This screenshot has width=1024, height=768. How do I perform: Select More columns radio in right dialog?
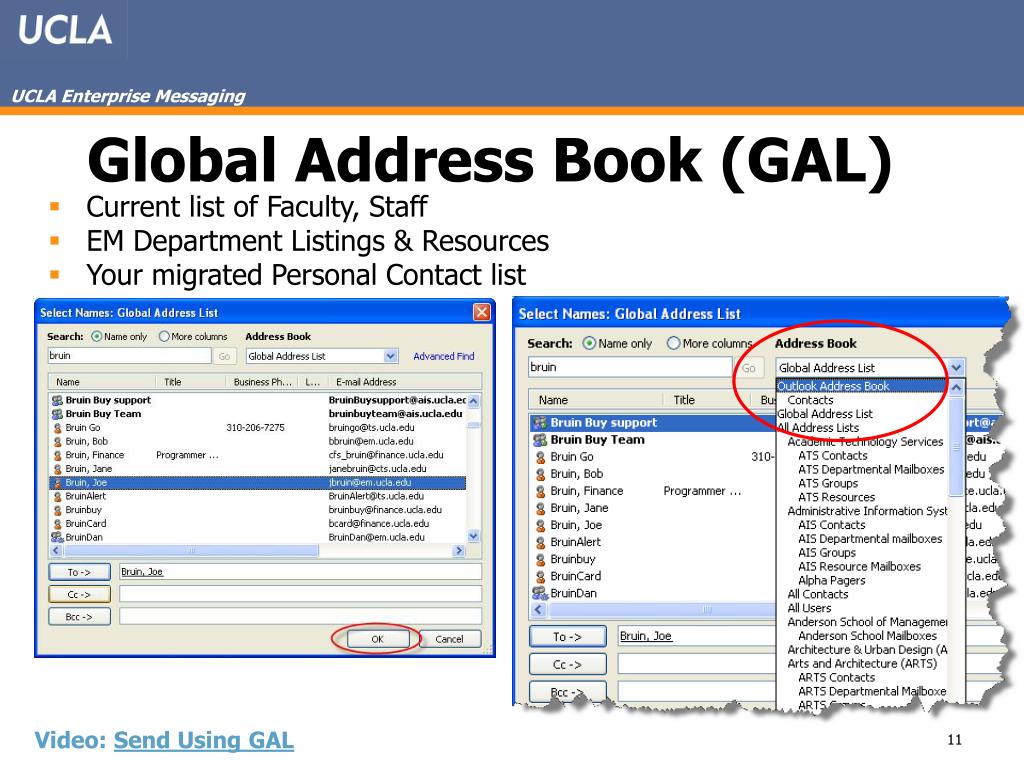click(673, 344)
